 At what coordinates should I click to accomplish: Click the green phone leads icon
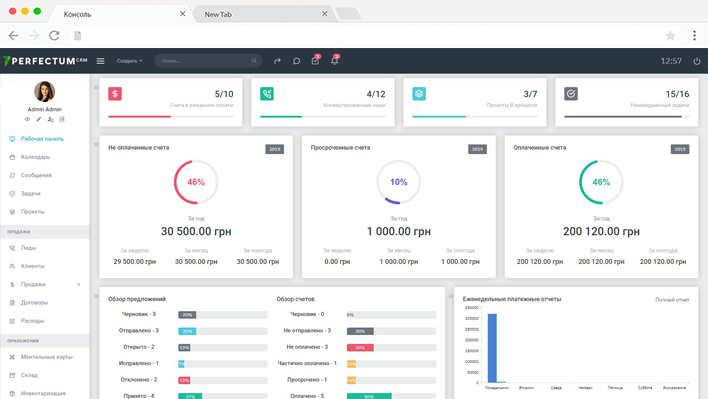click(267, 94)
